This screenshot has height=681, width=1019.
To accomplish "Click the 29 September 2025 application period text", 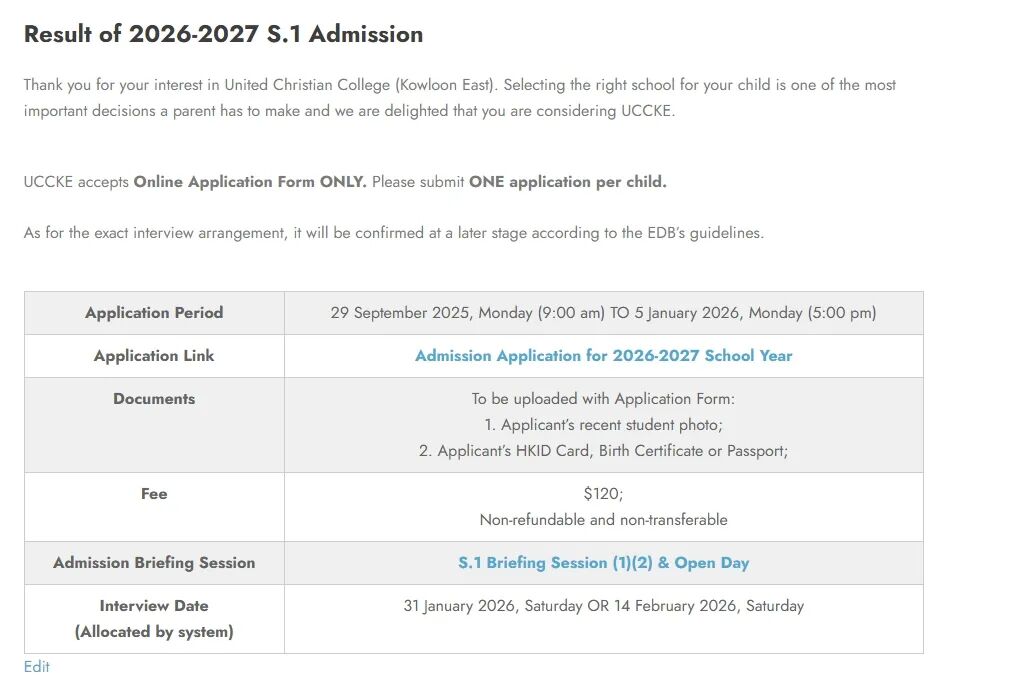I will click(603, 313).
